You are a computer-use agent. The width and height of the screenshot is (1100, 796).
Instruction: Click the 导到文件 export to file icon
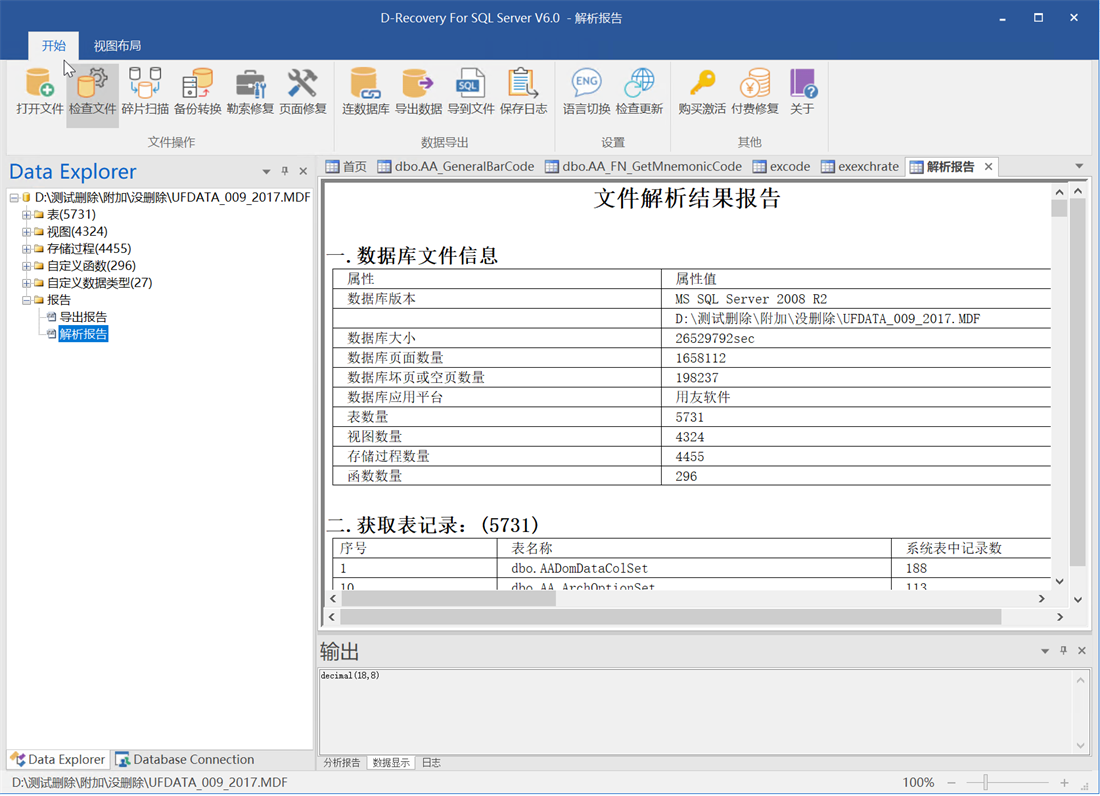click(470, 91)
